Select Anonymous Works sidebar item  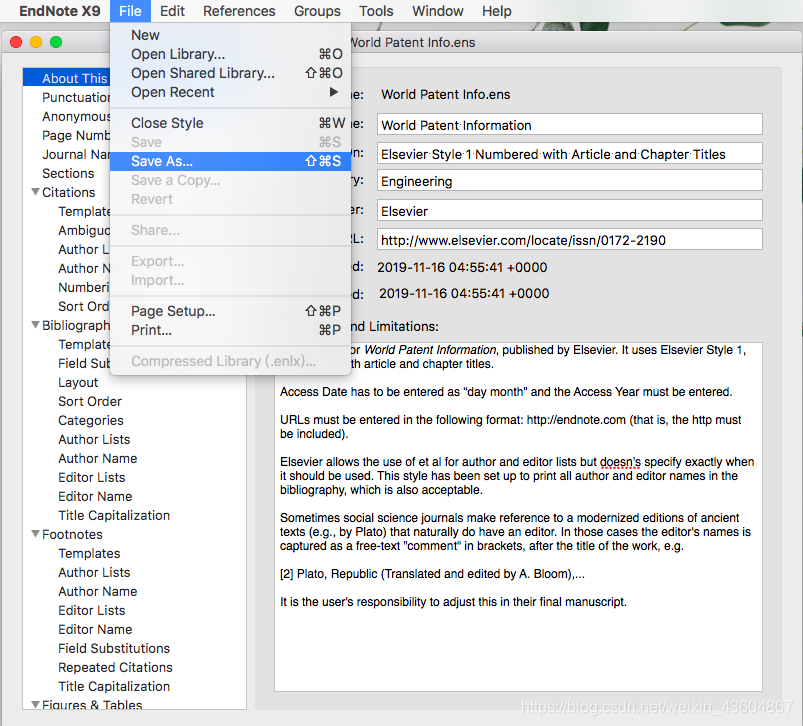coord(76,116)
